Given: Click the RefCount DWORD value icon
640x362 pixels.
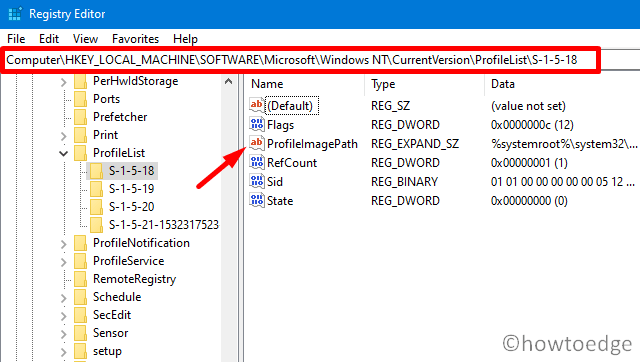Looking at the screenshot, I should pyautogui.click(x=257, y=162).
